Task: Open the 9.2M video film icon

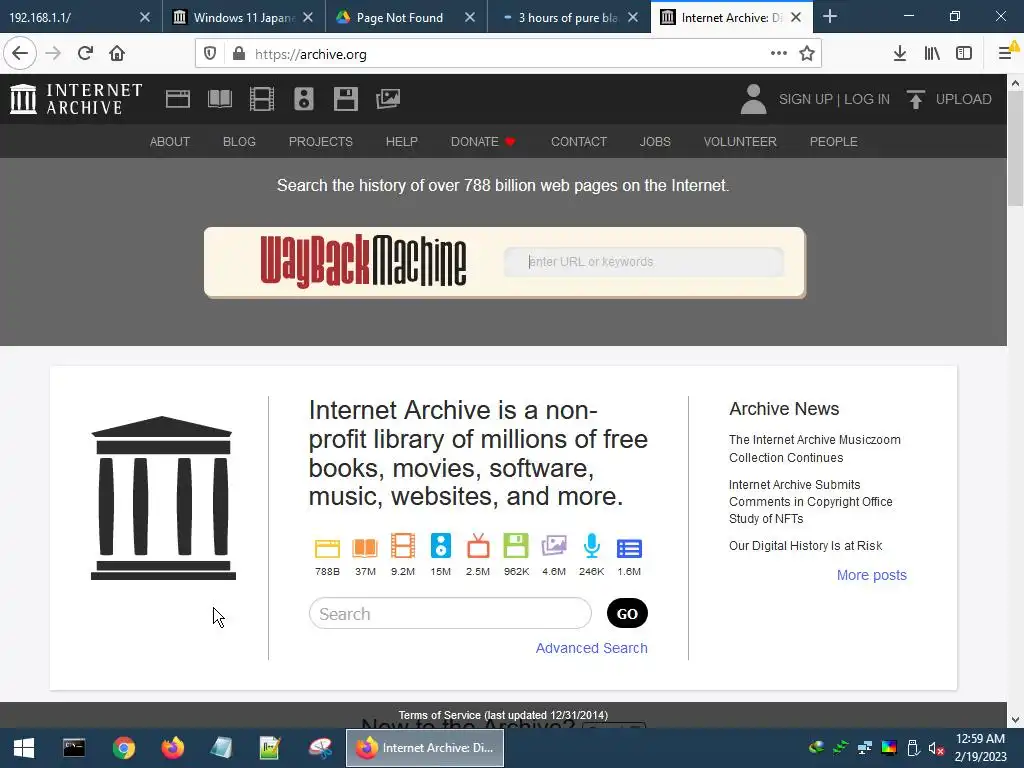Action: click(x=403, y=546)
